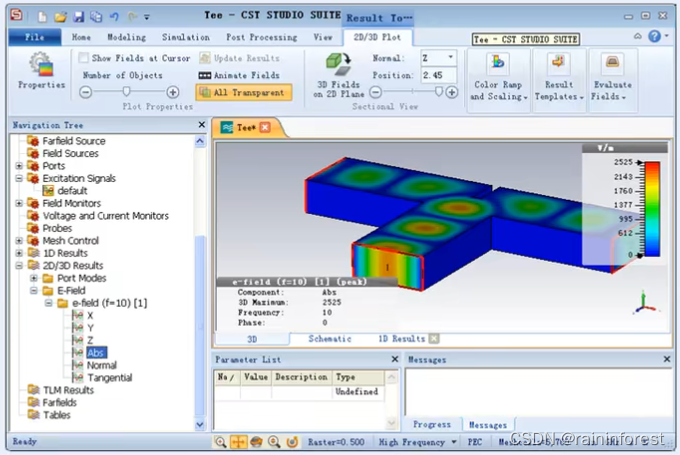
Task: Close the Messages panel
Action: click(x=667, y=359)
